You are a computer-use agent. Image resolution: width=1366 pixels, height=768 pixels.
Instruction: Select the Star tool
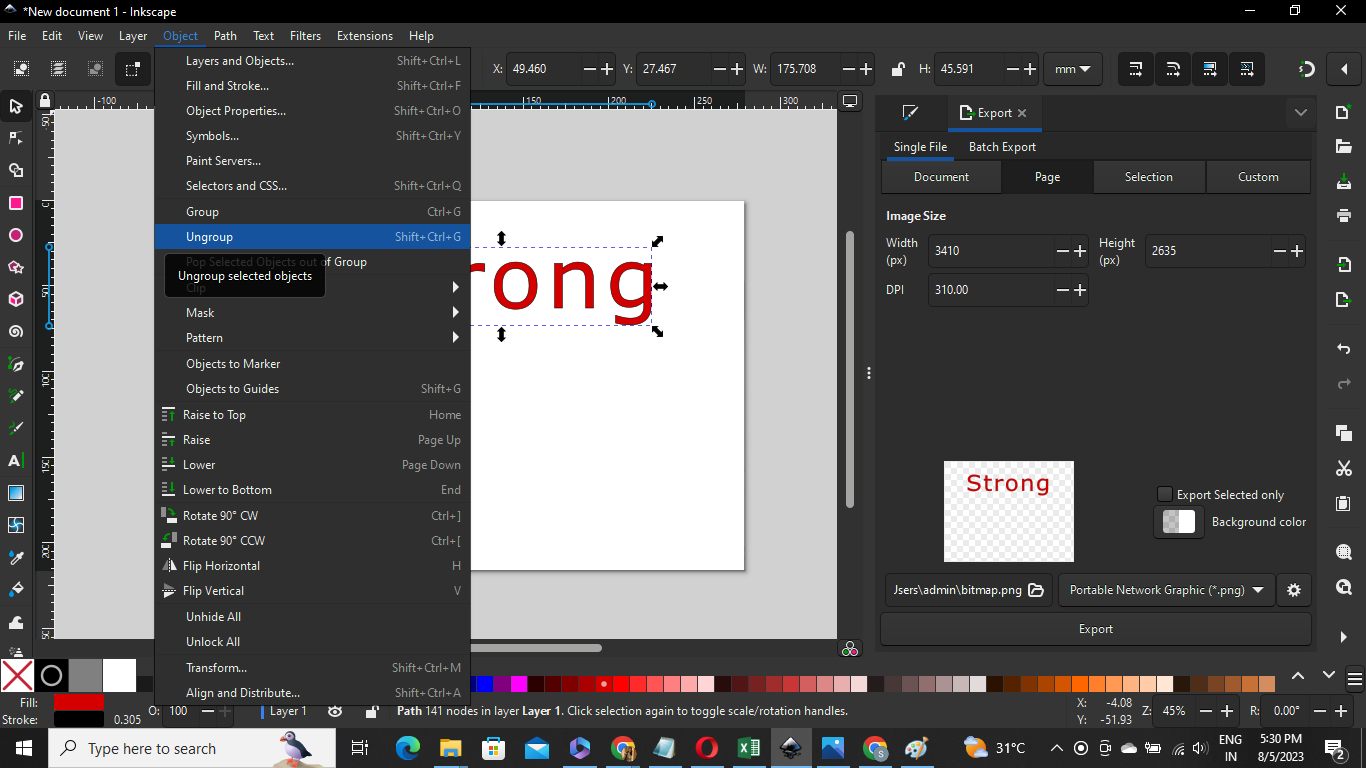tap(15, 267)
